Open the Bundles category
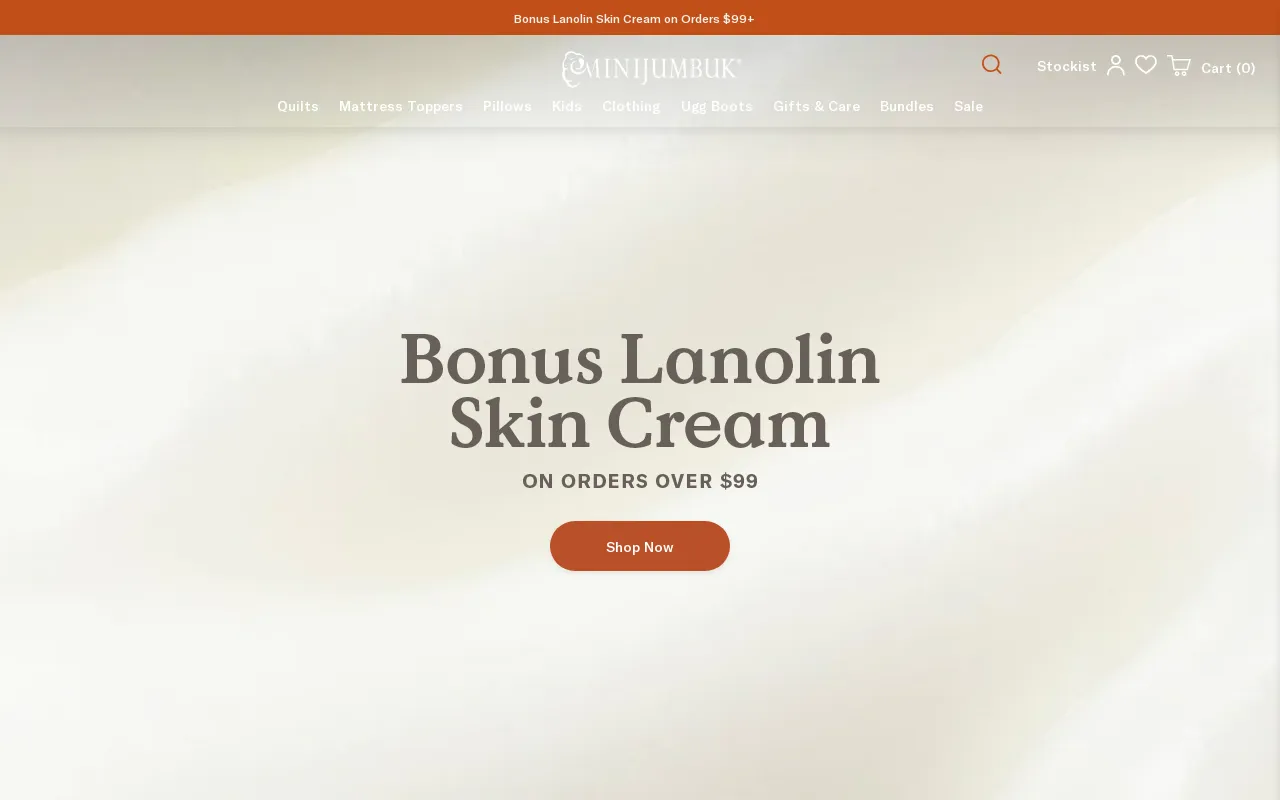1280x800 pixels. (x=907, y=106)
